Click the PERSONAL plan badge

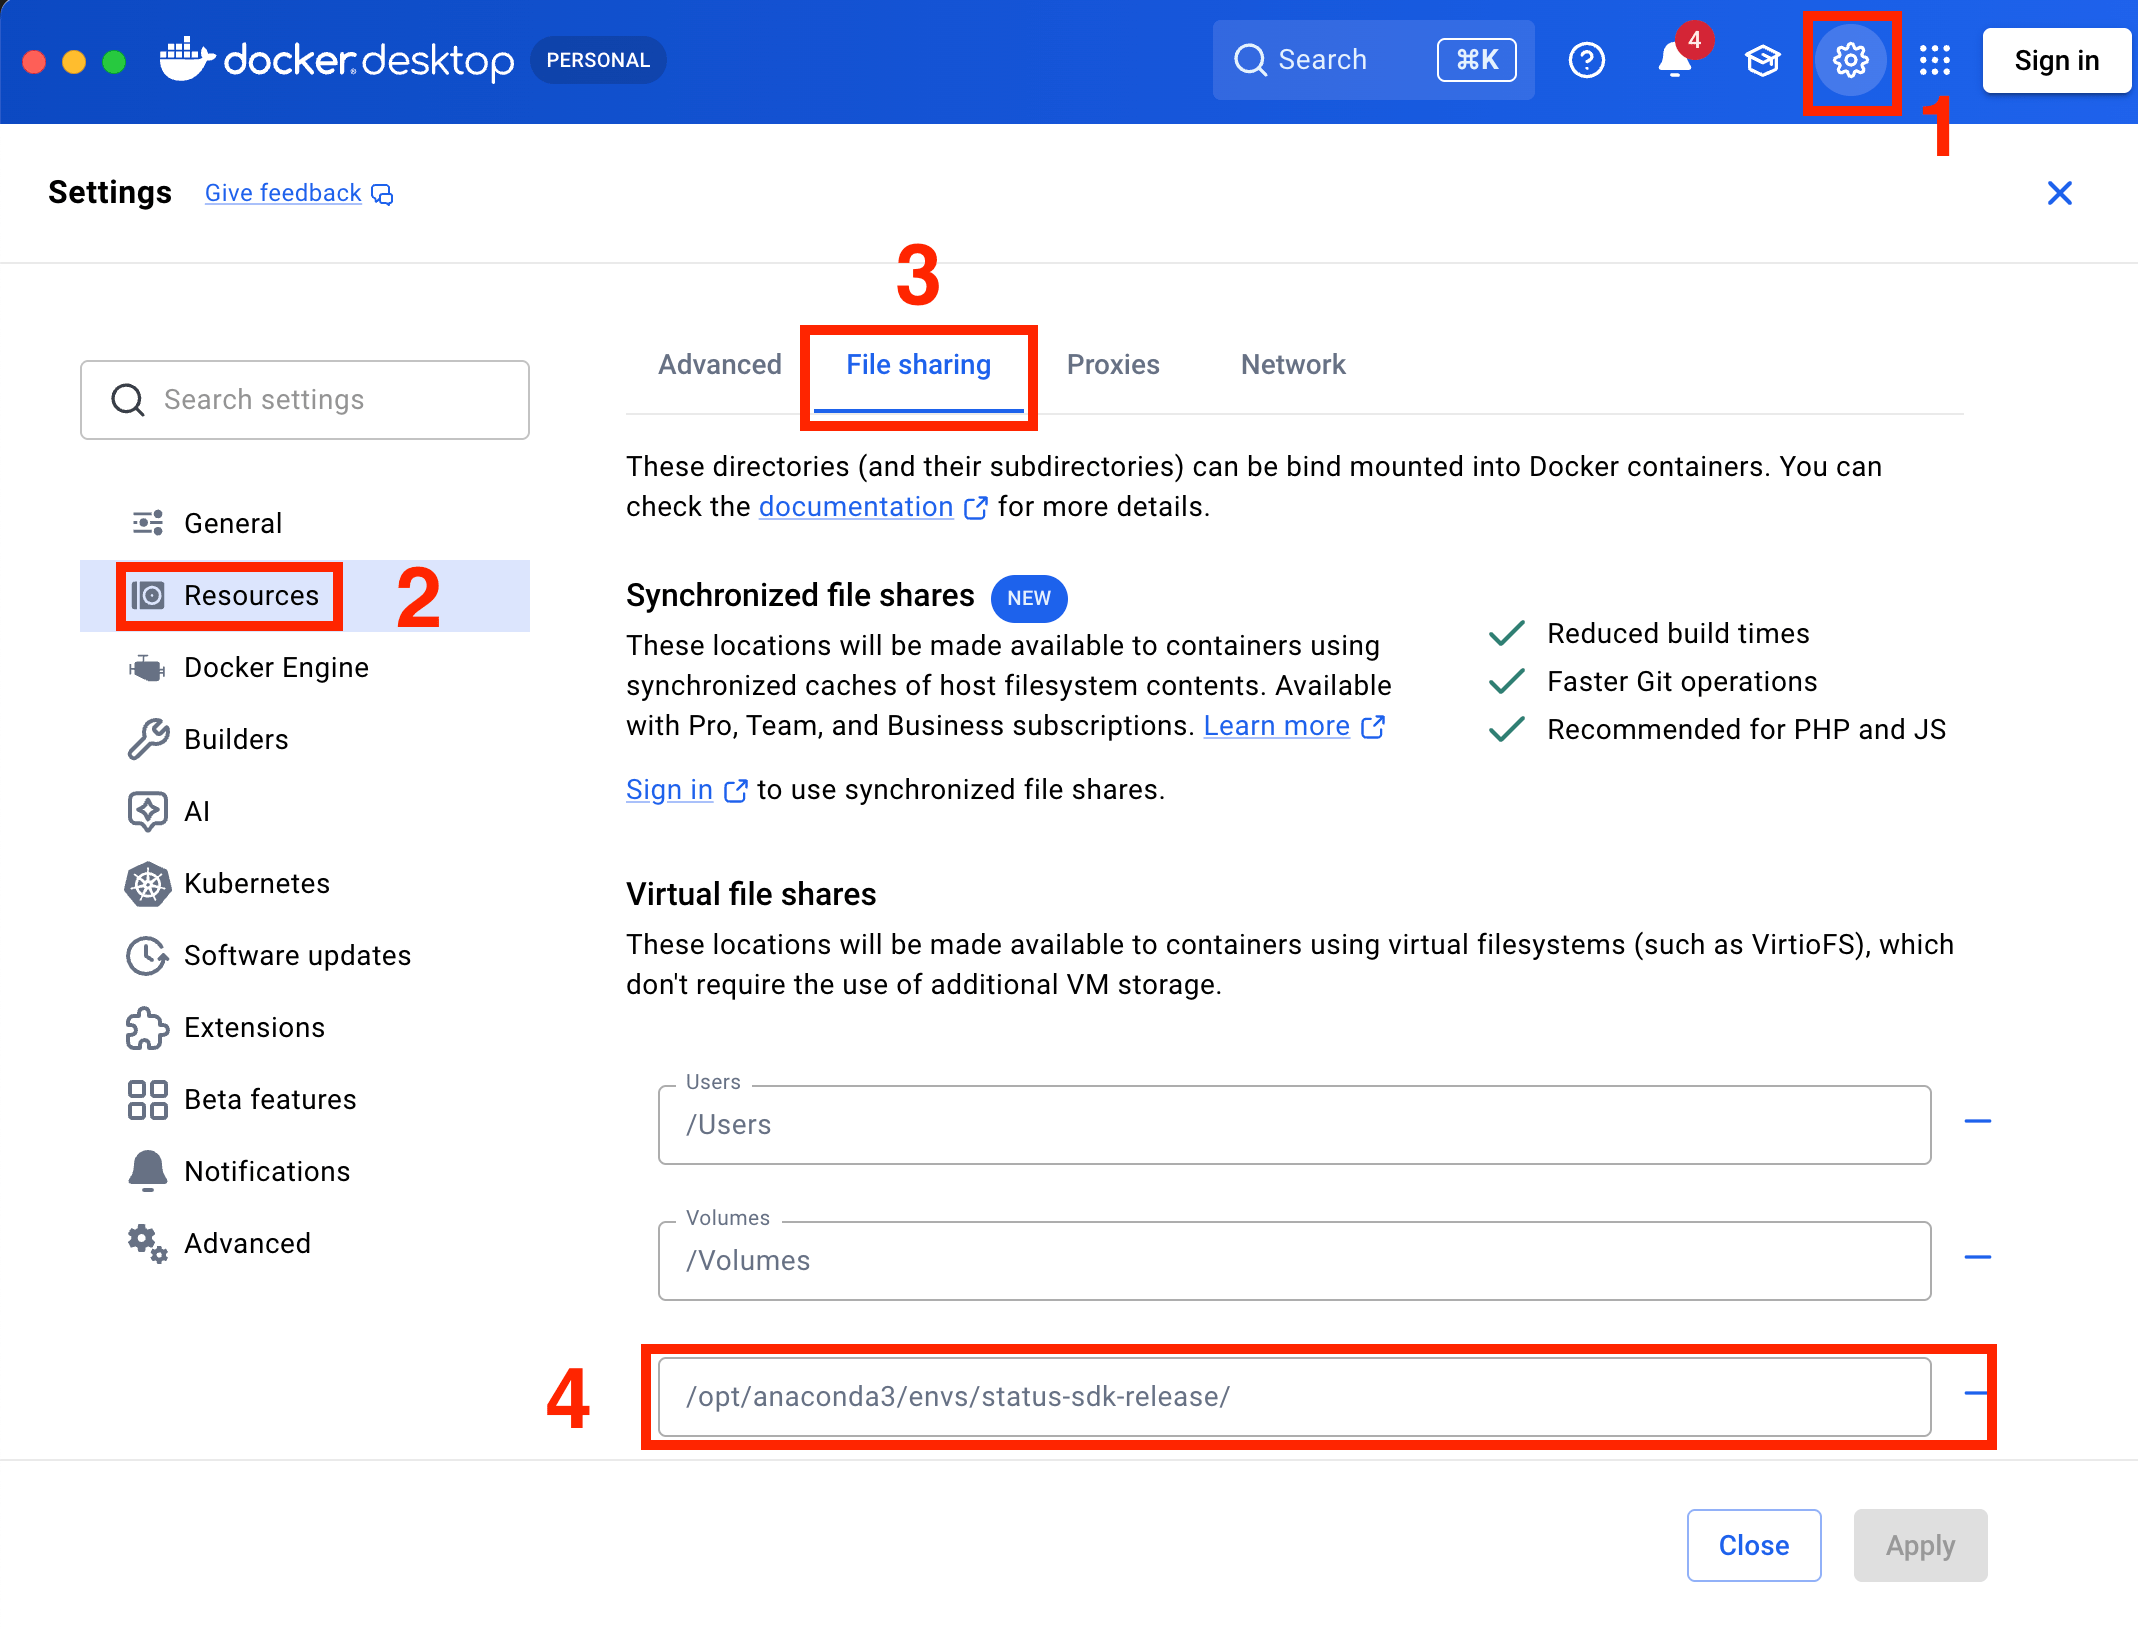598,61
